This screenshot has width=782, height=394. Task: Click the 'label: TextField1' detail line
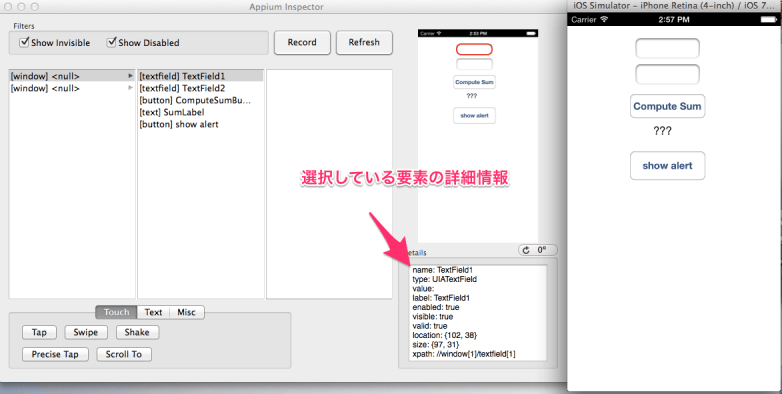441,298
